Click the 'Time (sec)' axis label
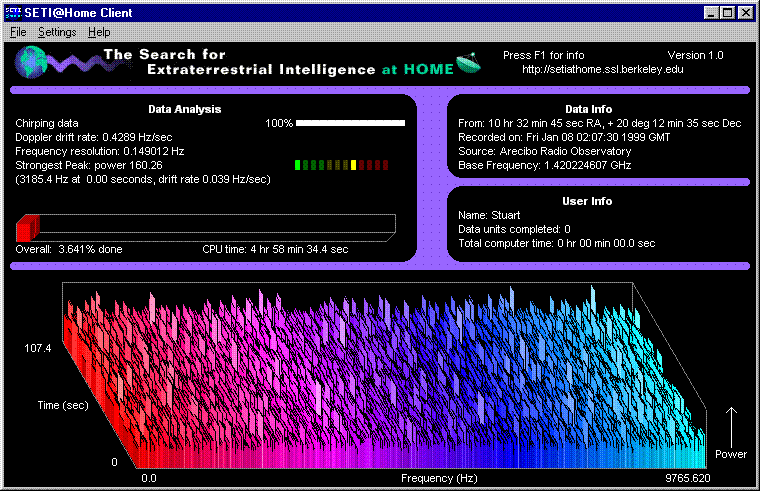This screenshot has height=491, width=760. click(x=63, y=405)
